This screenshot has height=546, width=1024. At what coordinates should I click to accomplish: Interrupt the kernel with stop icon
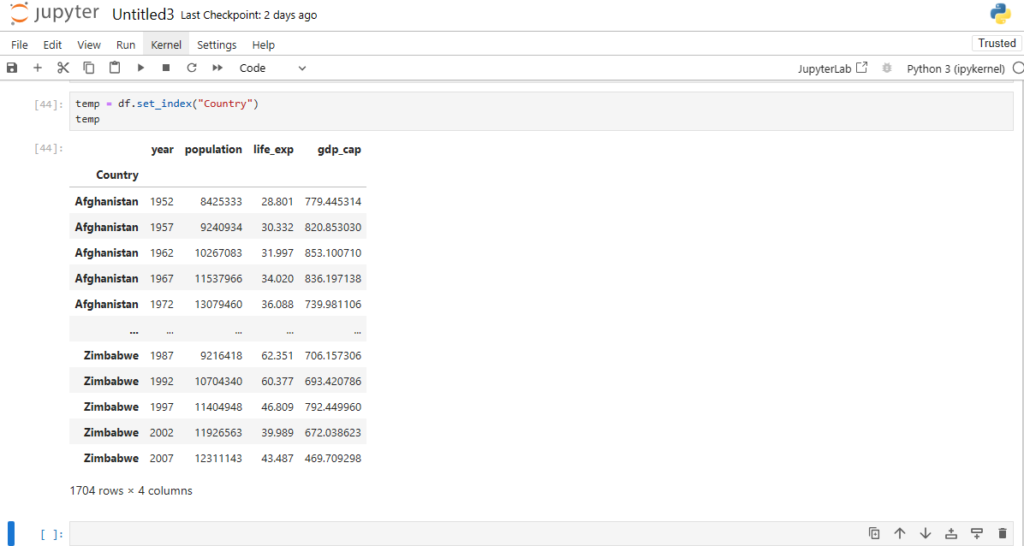[166, 68]
